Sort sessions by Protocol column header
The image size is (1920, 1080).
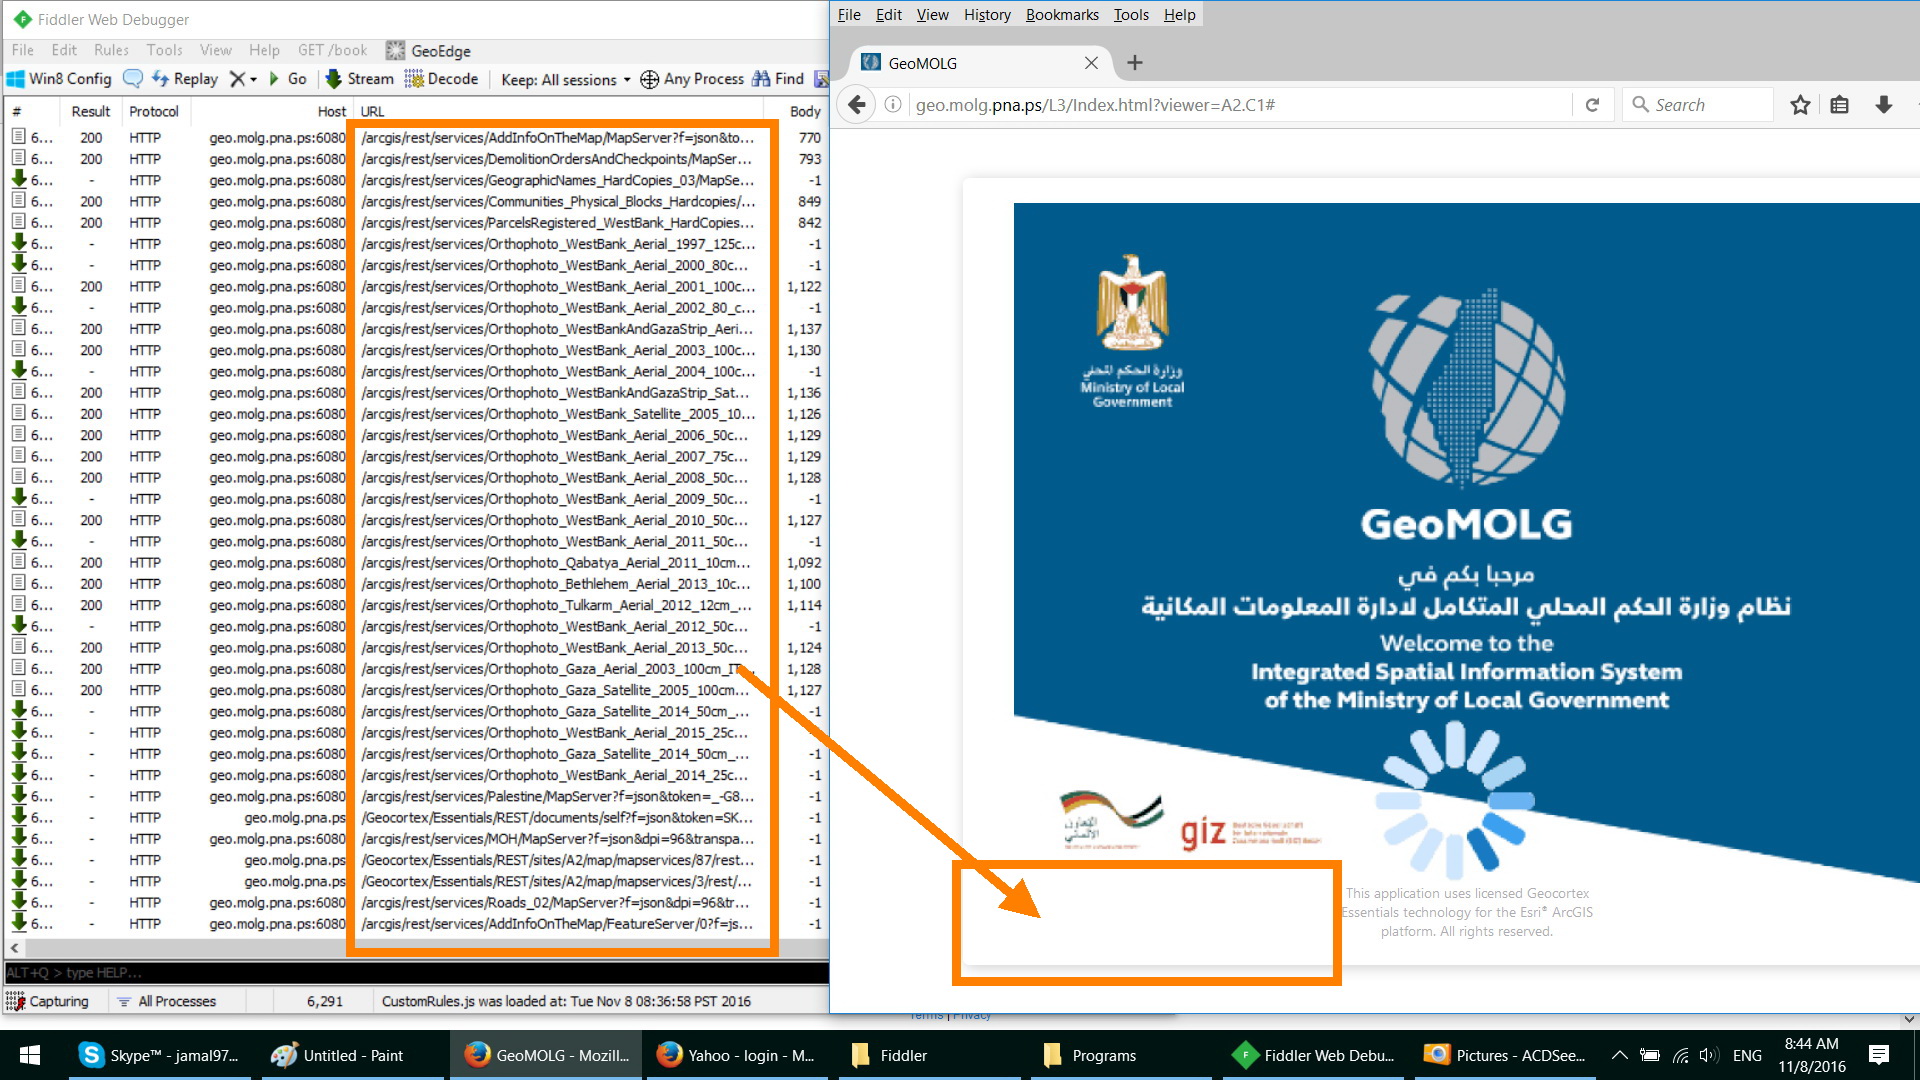point(154,111)
